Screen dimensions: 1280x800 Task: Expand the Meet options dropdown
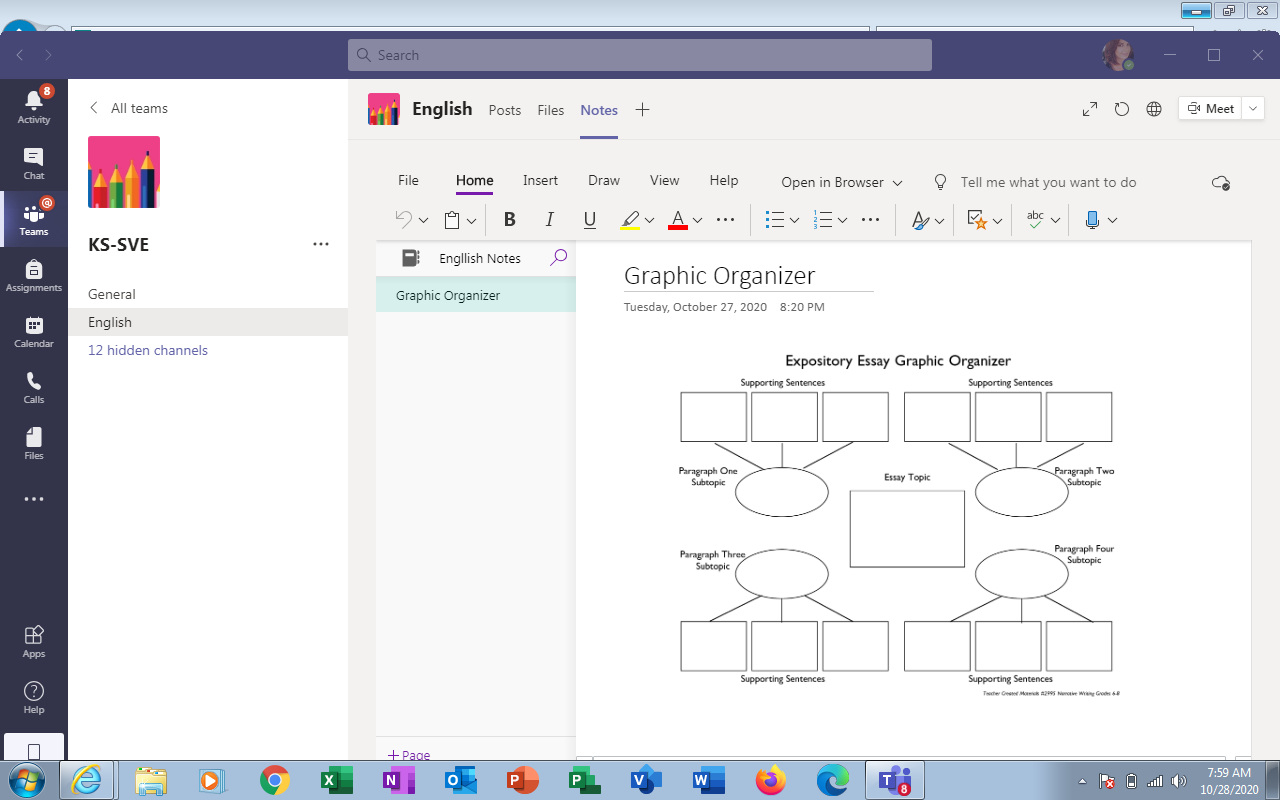click(1254, 109)
